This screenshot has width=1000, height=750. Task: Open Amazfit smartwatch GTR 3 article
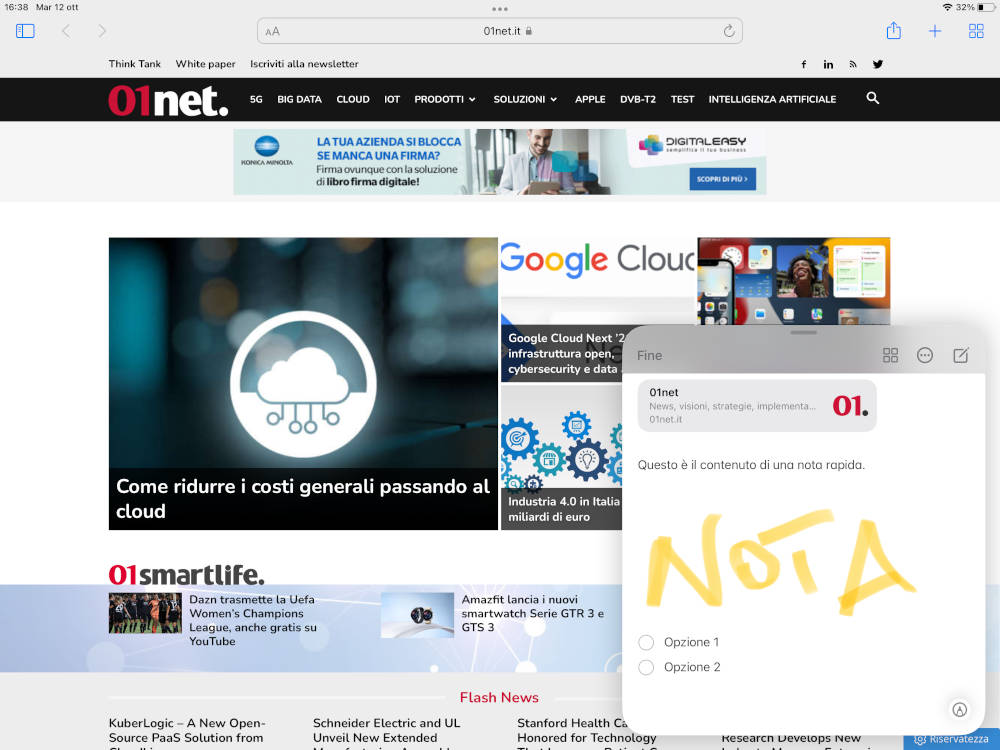[532, 614]
